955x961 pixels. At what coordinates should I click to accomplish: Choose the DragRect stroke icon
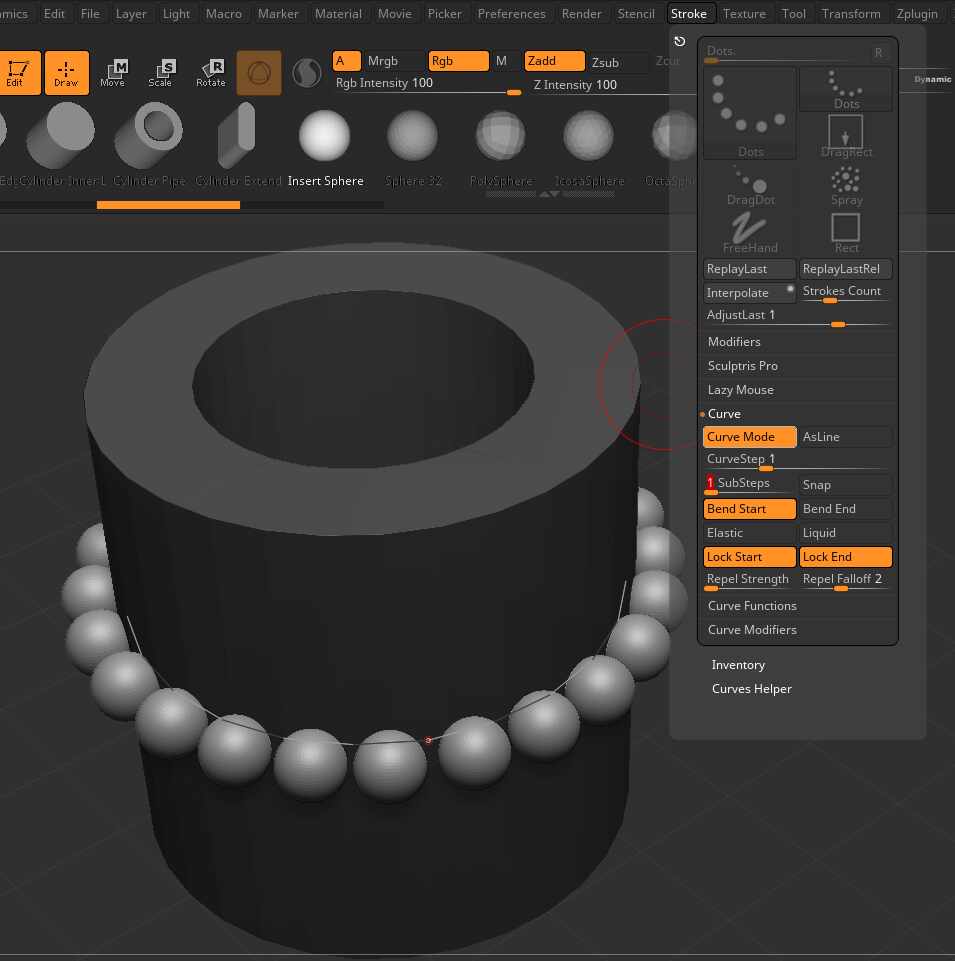pos(846,136)
